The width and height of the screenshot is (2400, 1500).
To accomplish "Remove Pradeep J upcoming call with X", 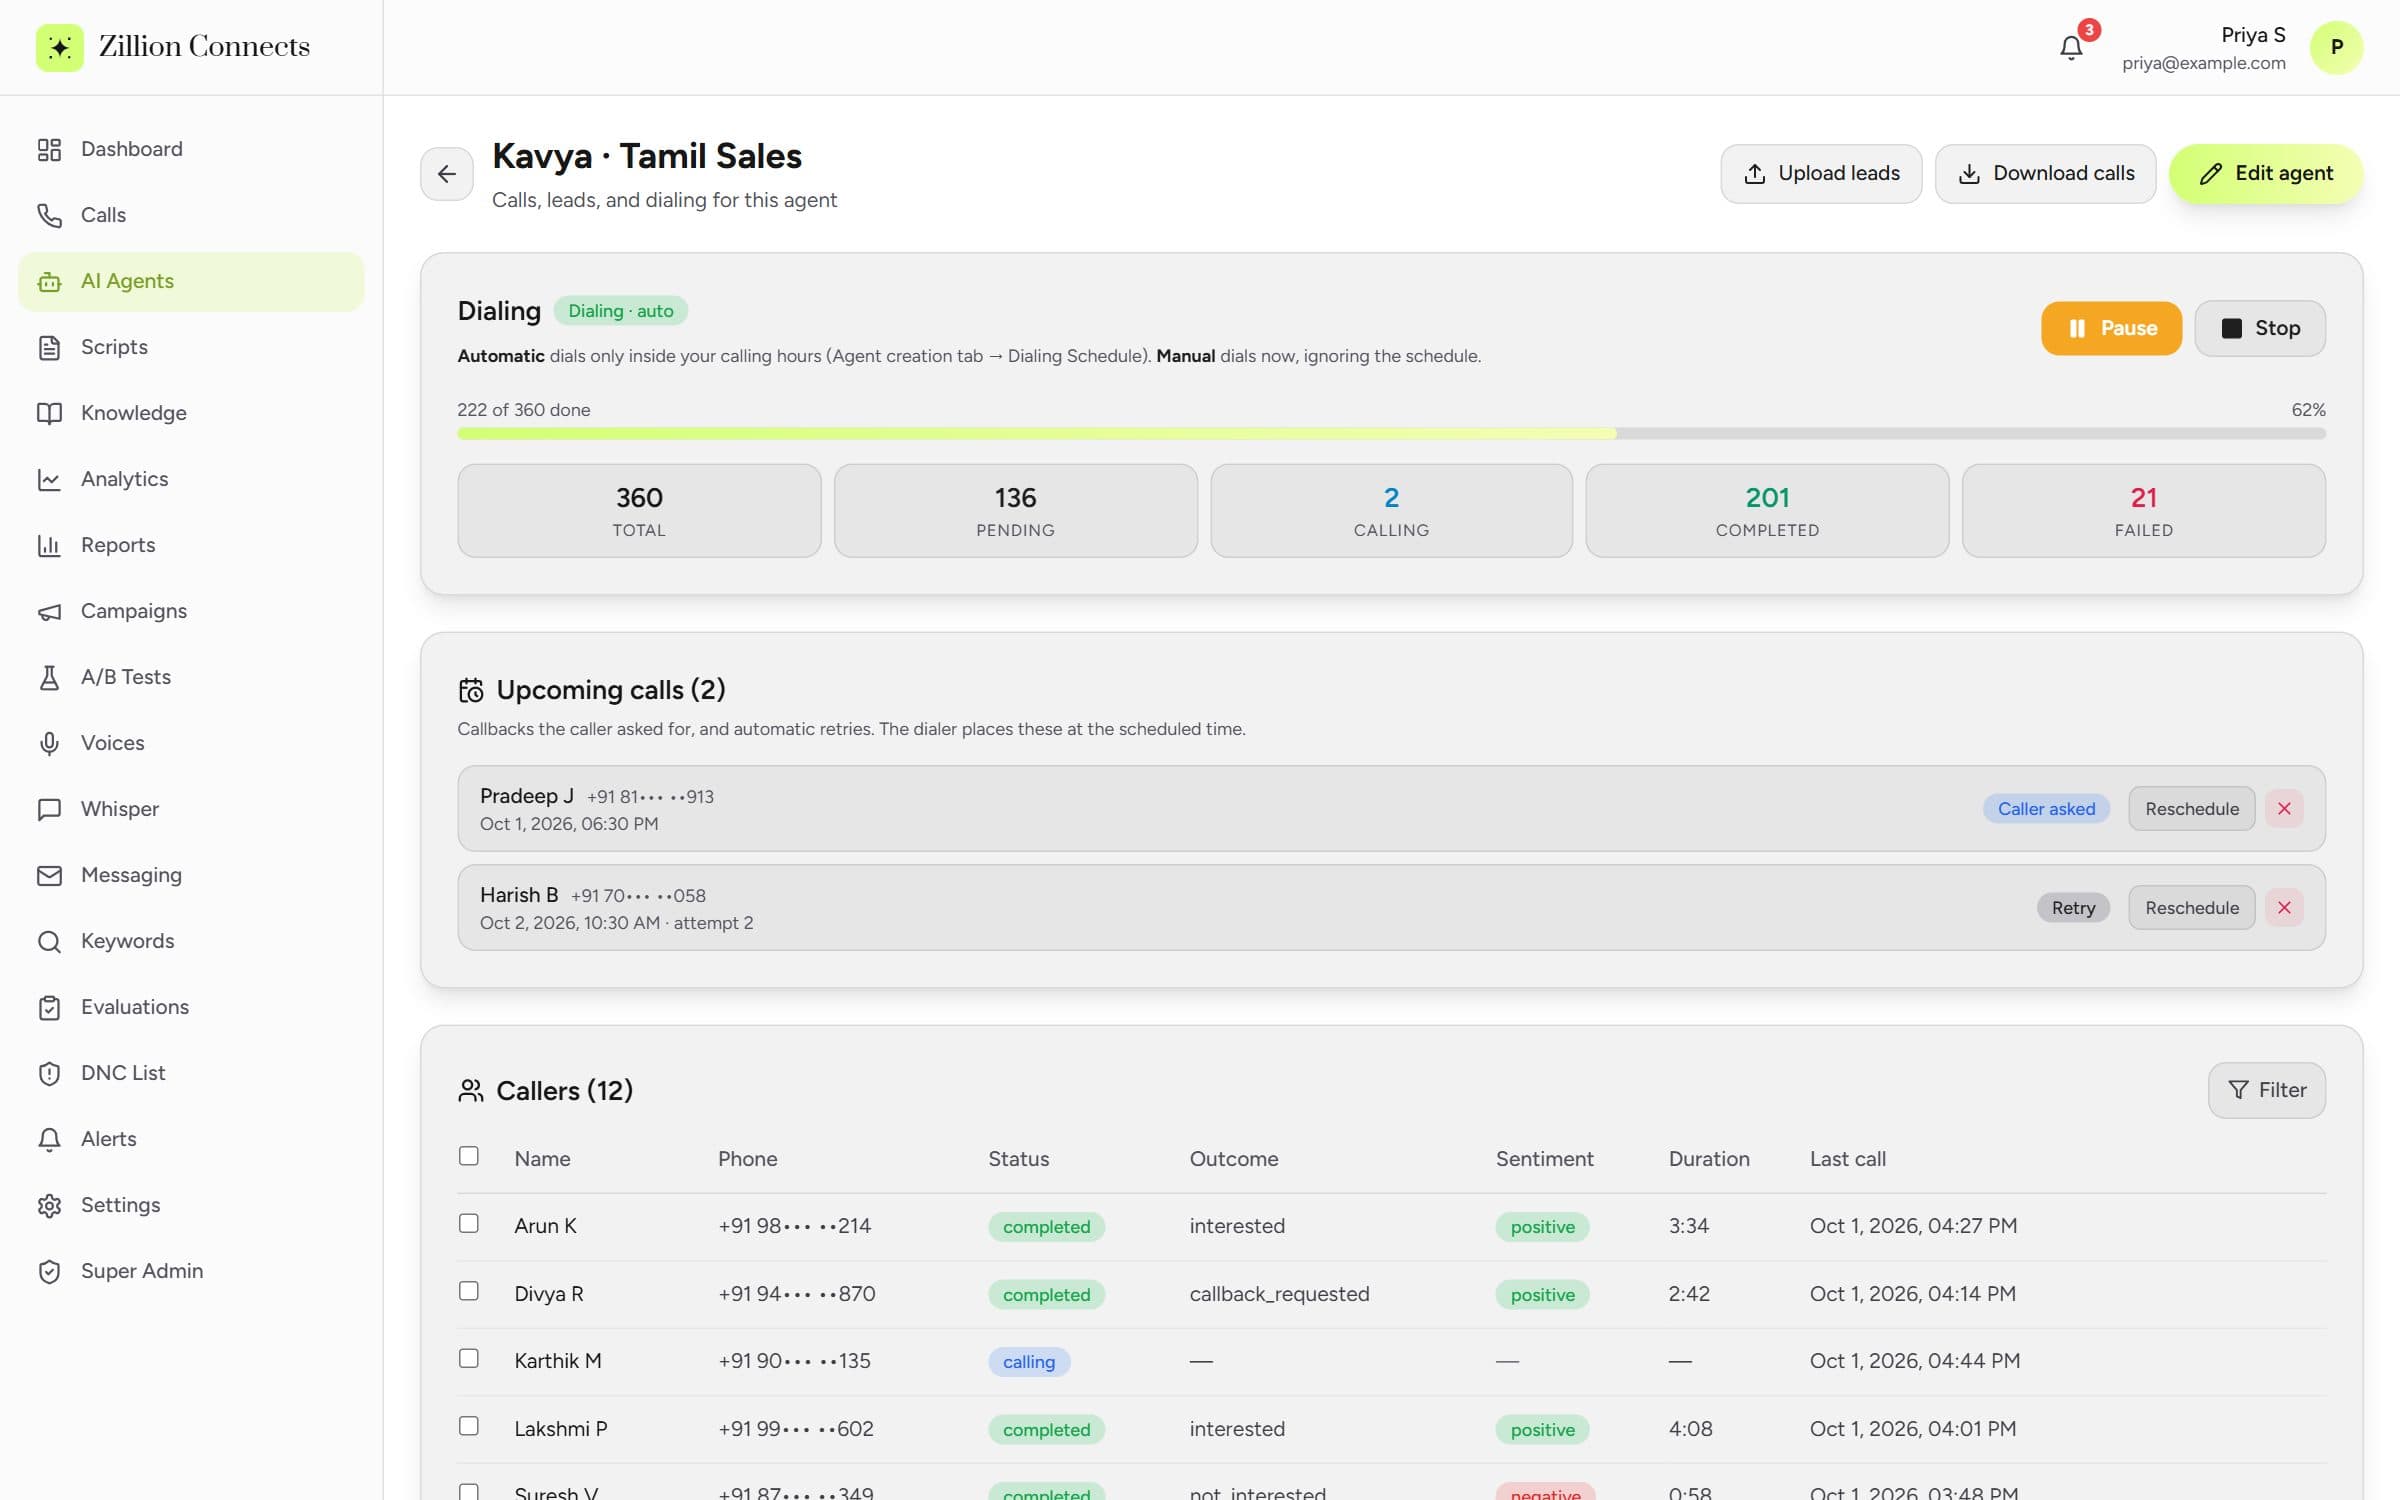I will coord(2284,809).
